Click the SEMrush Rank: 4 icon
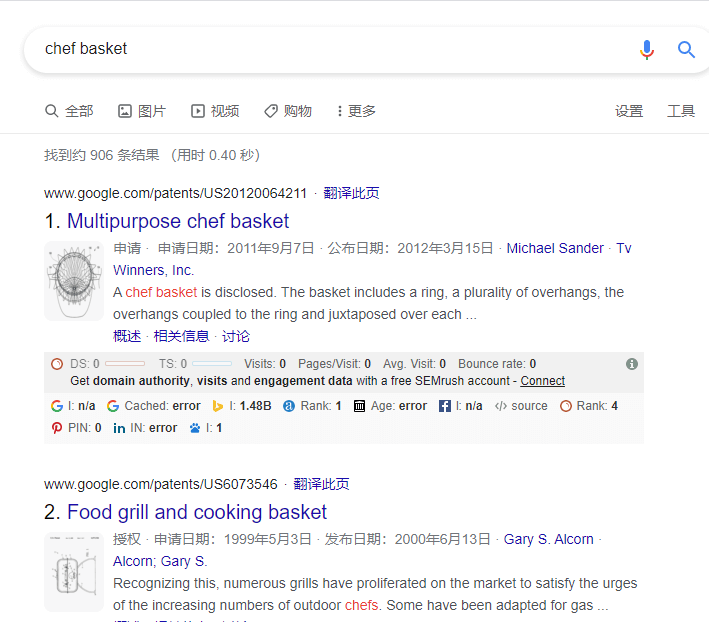 click(x=566, y=406)
